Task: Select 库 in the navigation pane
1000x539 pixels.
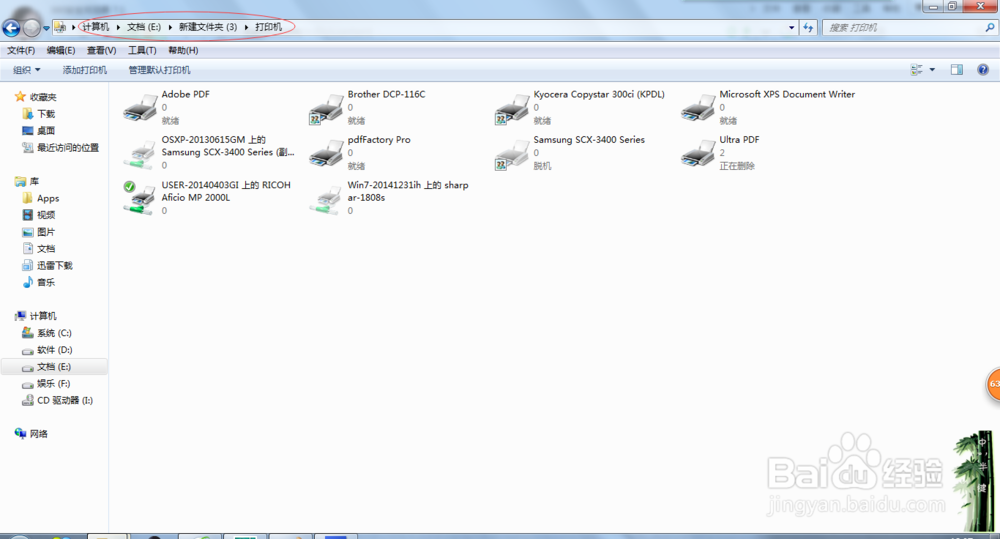Action: tap(27, 181)
